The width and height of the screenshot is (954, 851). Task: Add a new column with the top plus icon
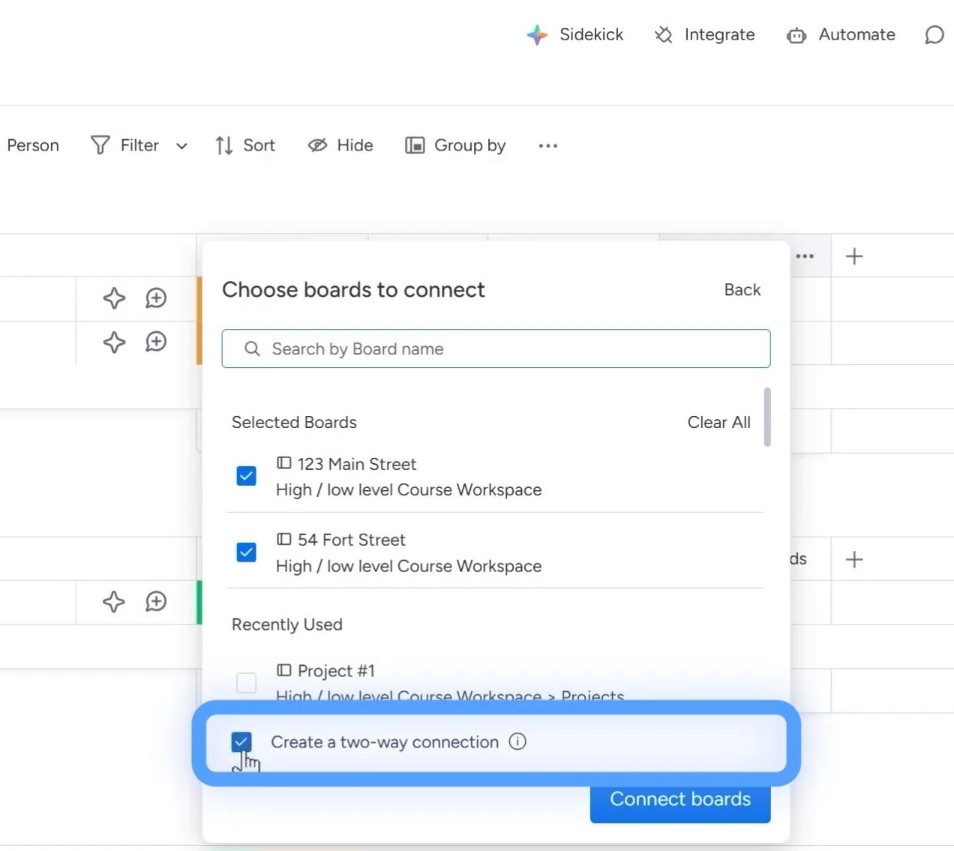pyautogui.click(x=854, y=257)
